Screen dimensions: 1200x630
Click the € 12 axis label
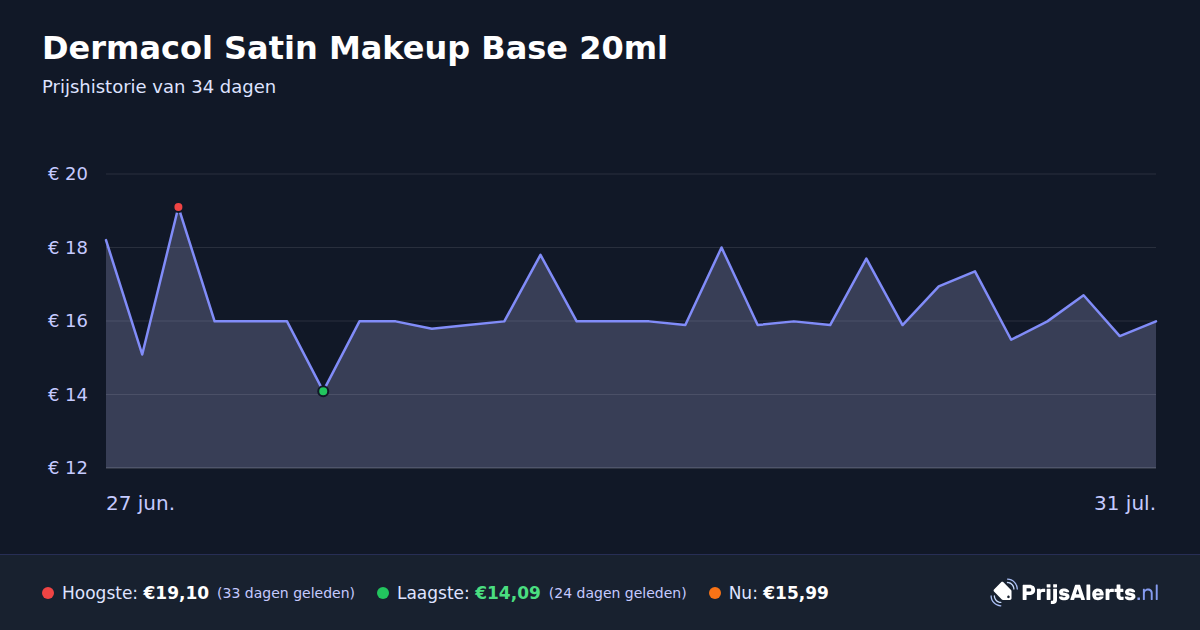click(x=68, y=468)
